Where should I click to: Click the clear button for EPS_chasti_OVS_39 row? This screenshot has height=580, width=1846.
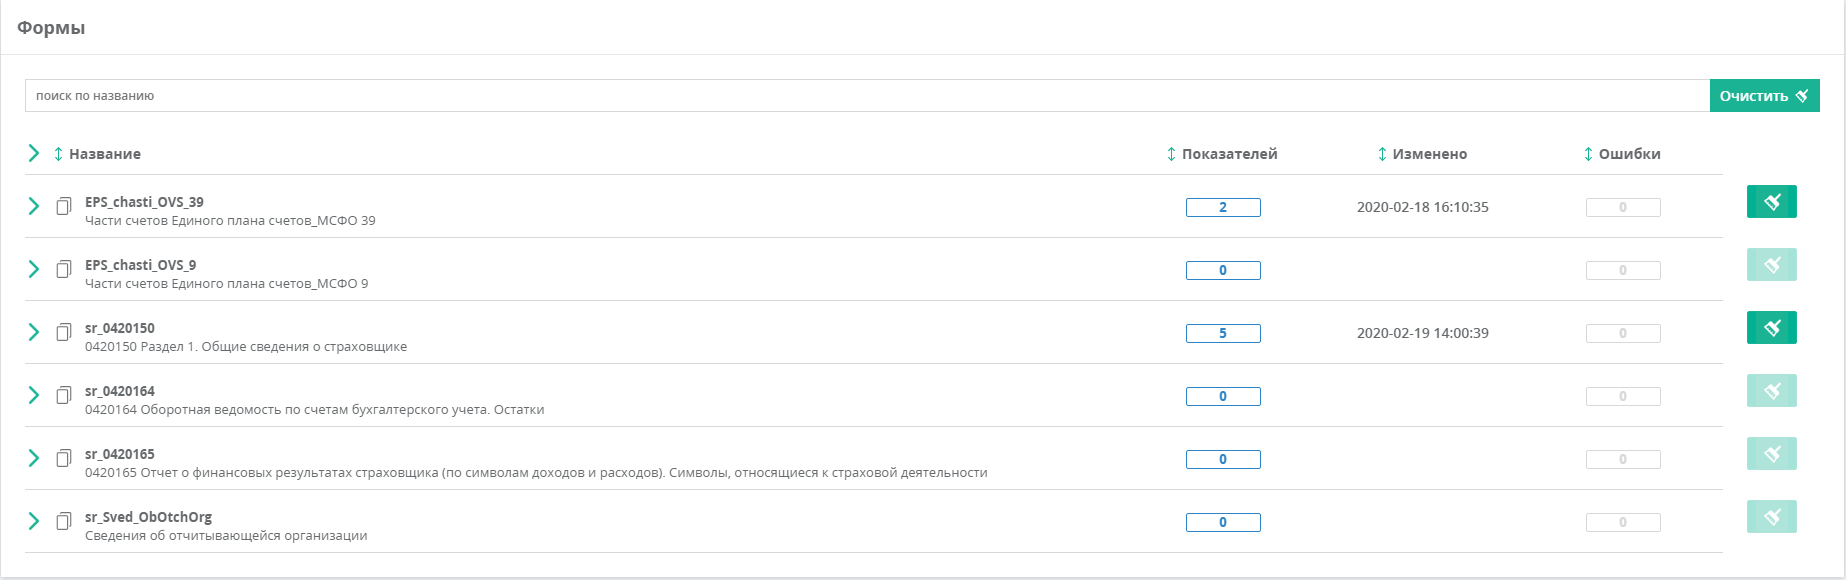click(1771, 201)
